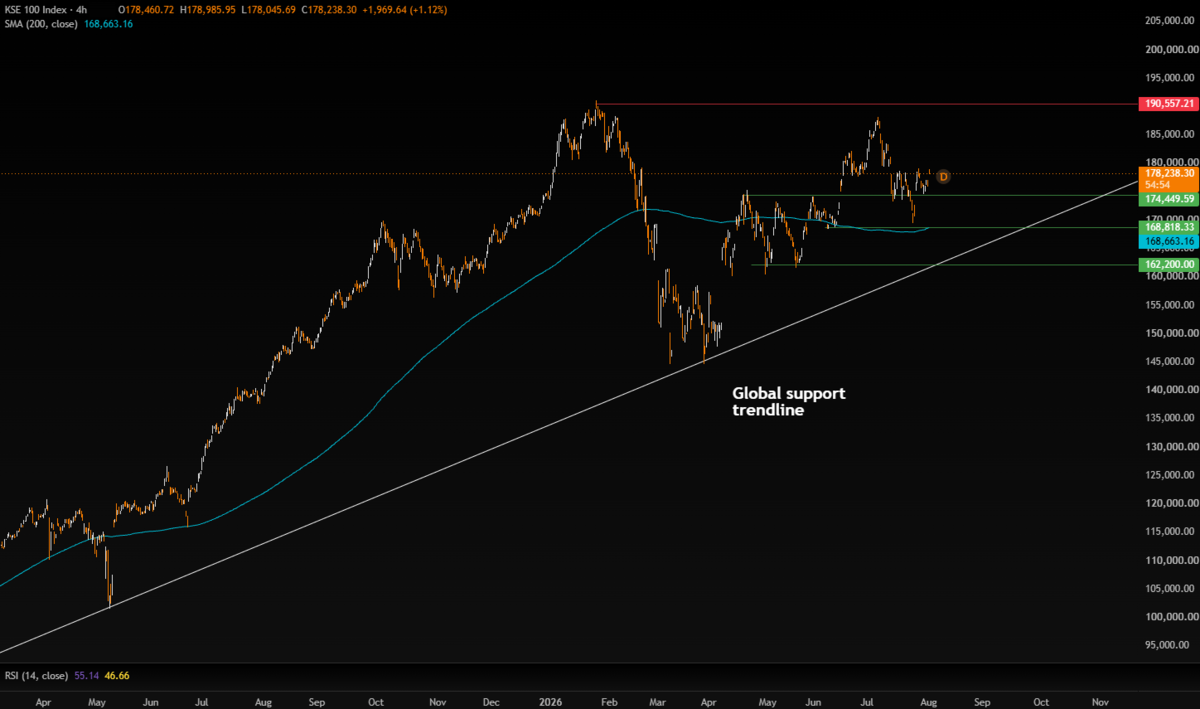Click the 130,000.00 price axis label
The width and height of the screenshot is (1200, 709).
tap(1172, 447)
